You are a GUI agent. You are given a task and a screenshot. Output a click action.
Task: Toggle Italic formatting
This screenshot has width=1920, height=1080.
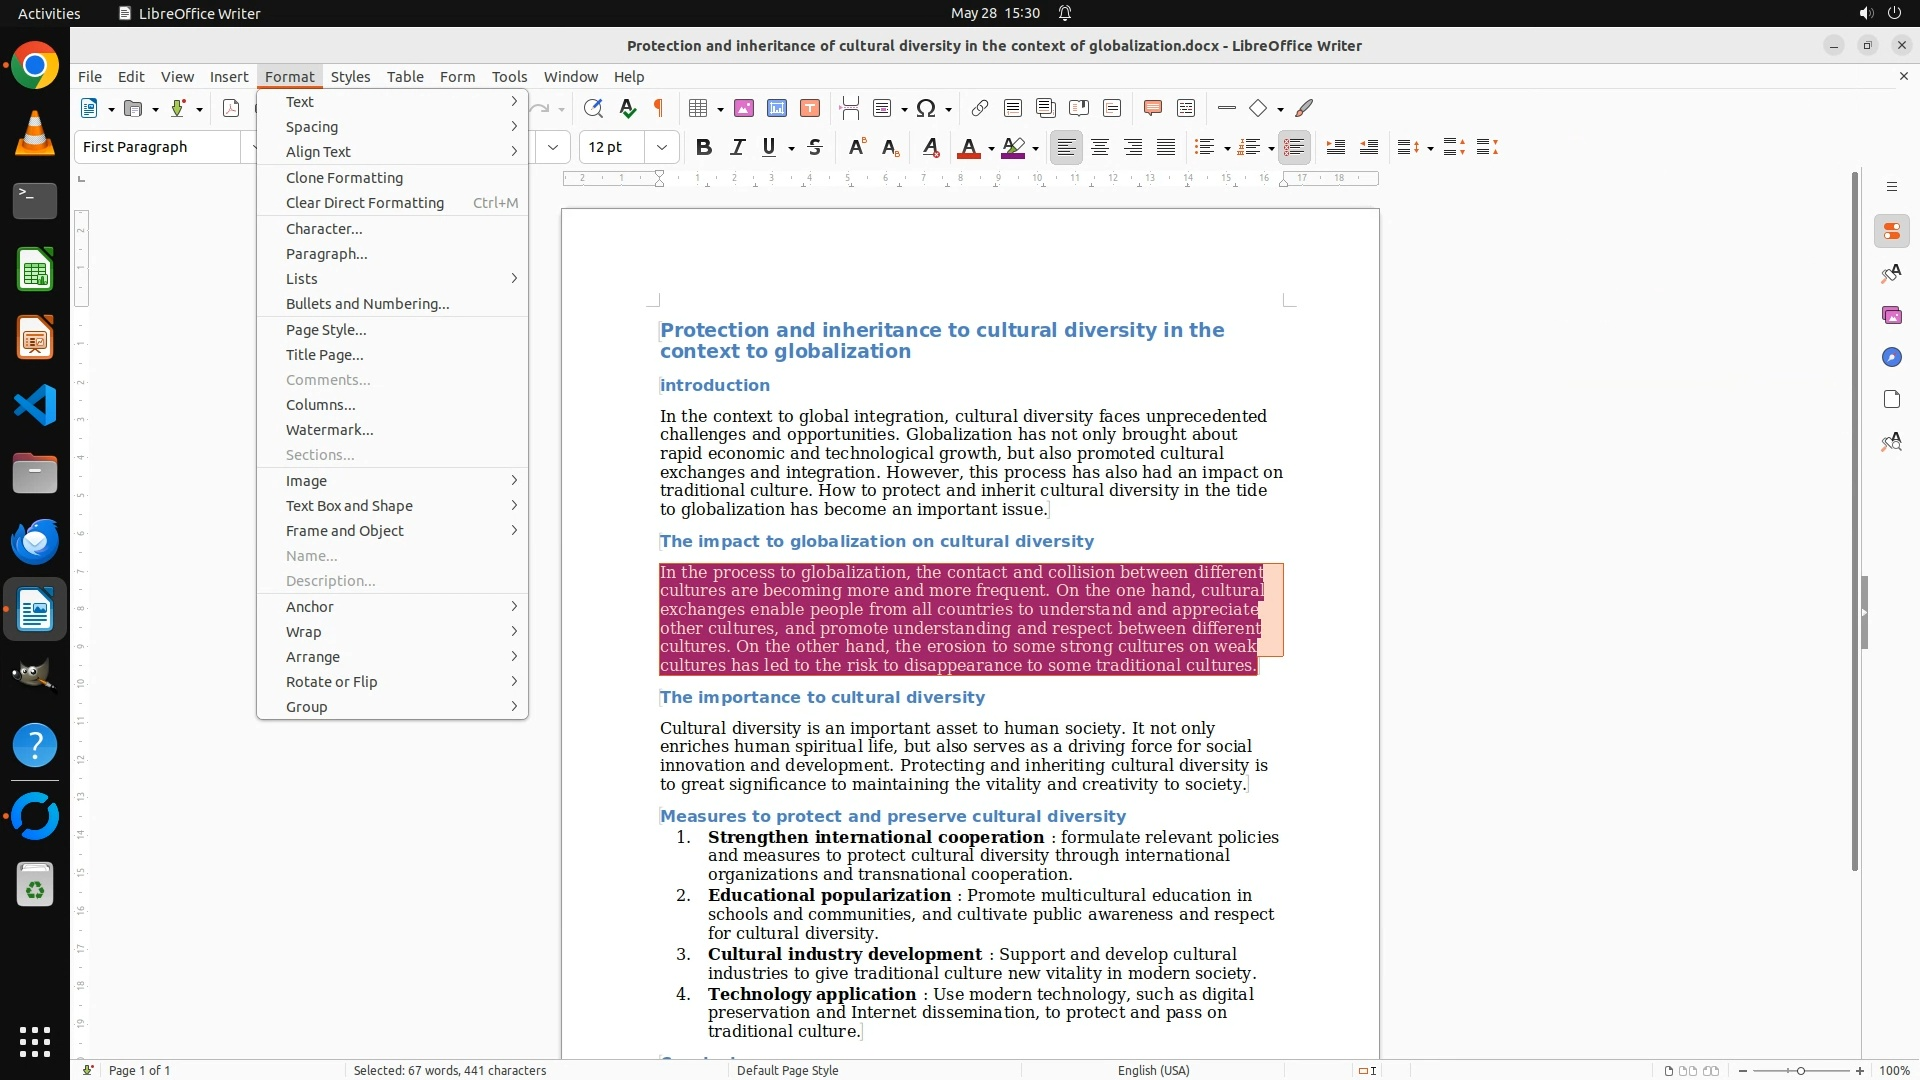(x=737, y=147)
